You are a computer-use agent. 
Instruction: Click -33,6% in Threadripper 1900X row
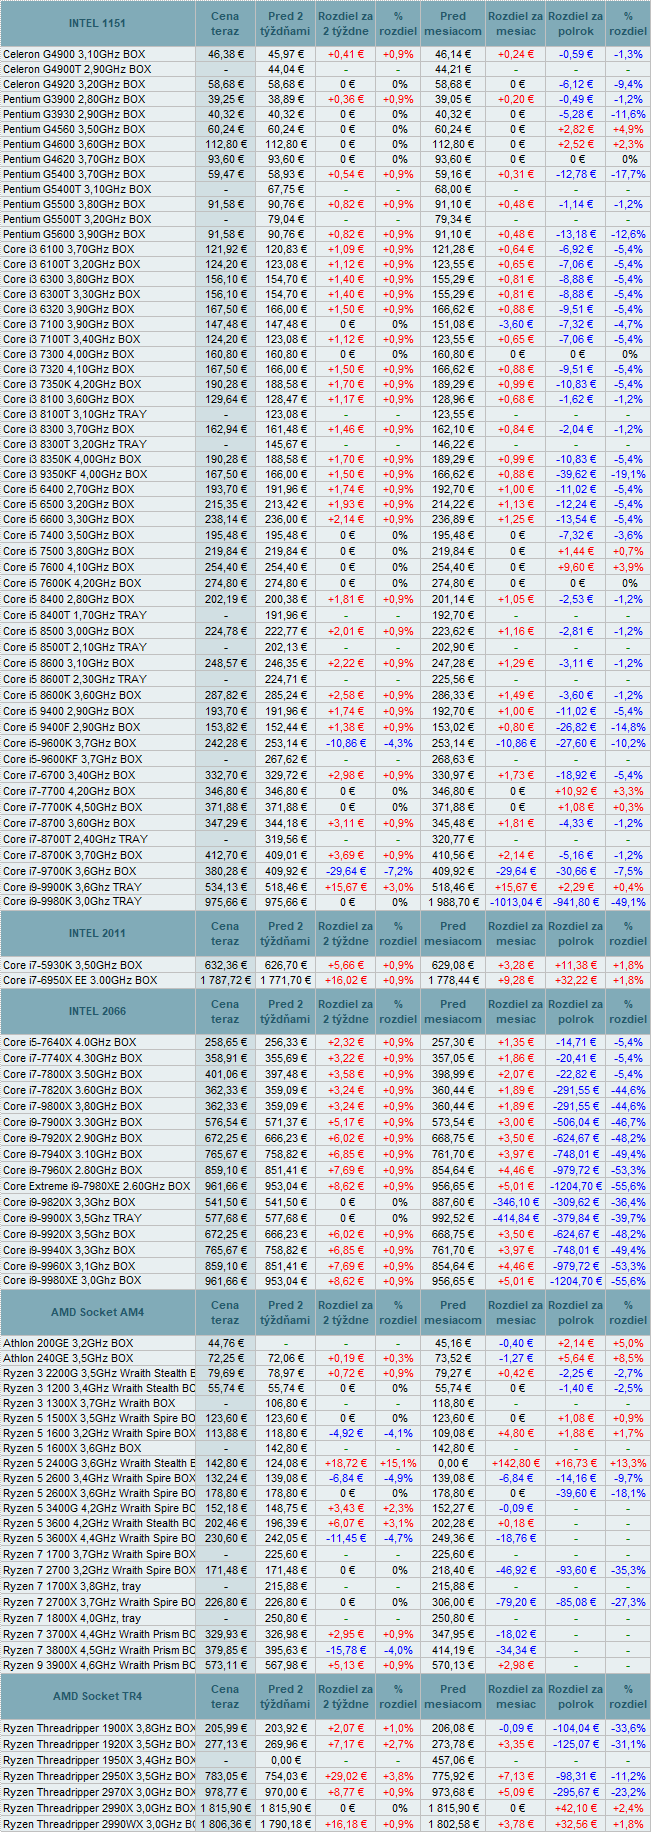point(628,1728)
